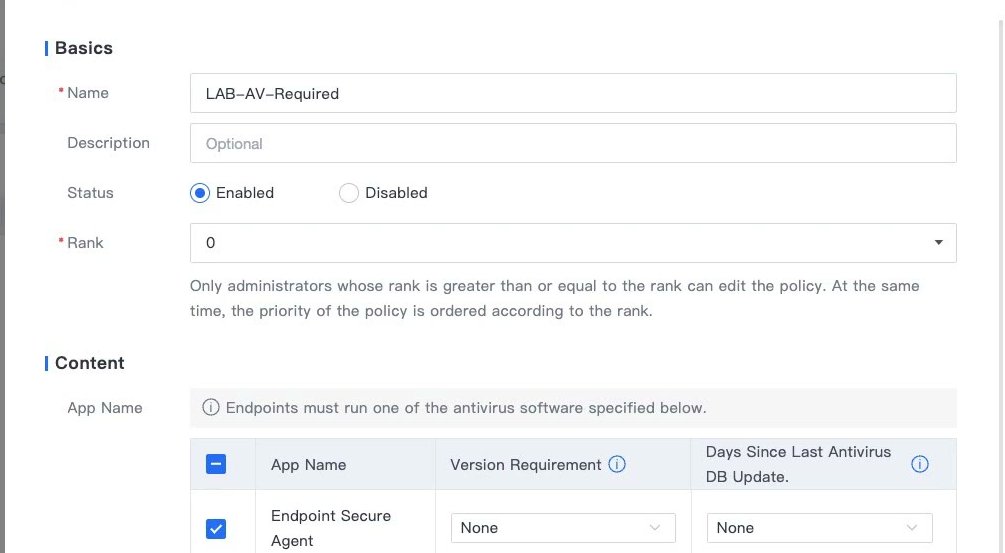Click the App Name column header
The width and height of the screenshot is (1005, 553).
pos(308,465)
